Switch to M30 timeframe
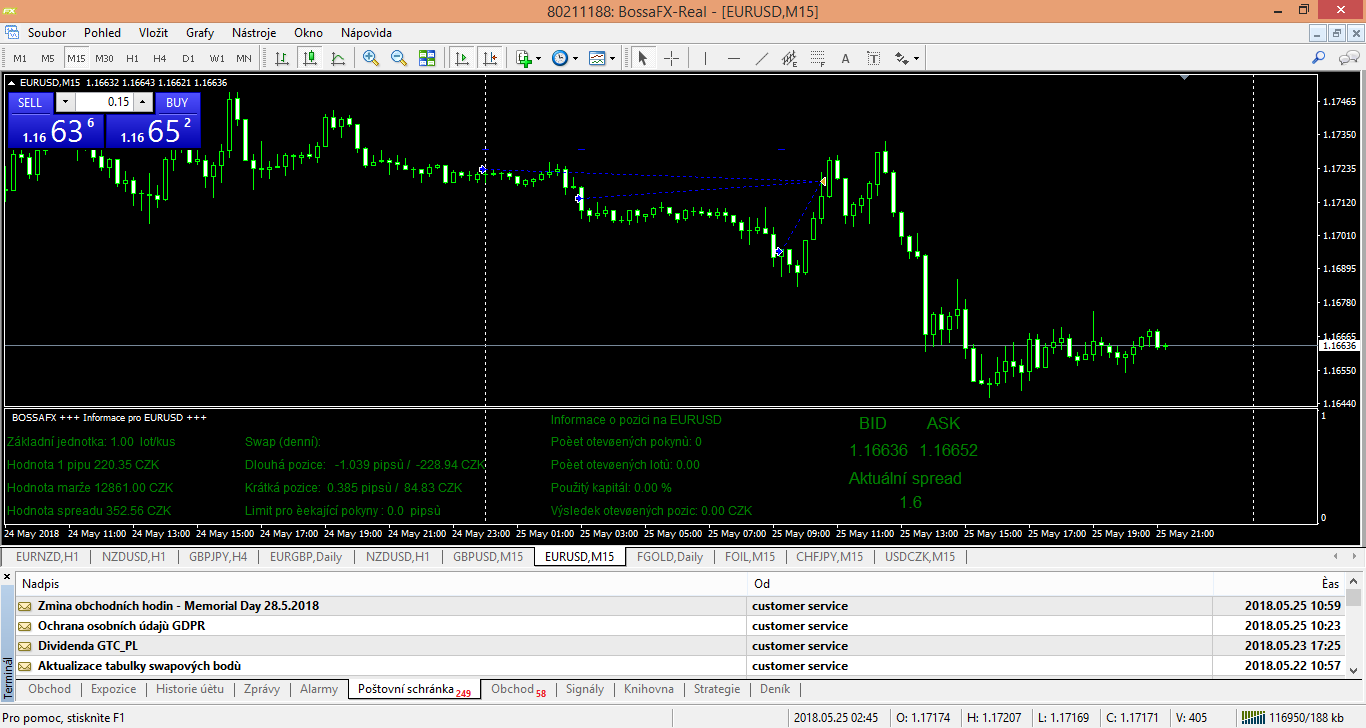 104,58
